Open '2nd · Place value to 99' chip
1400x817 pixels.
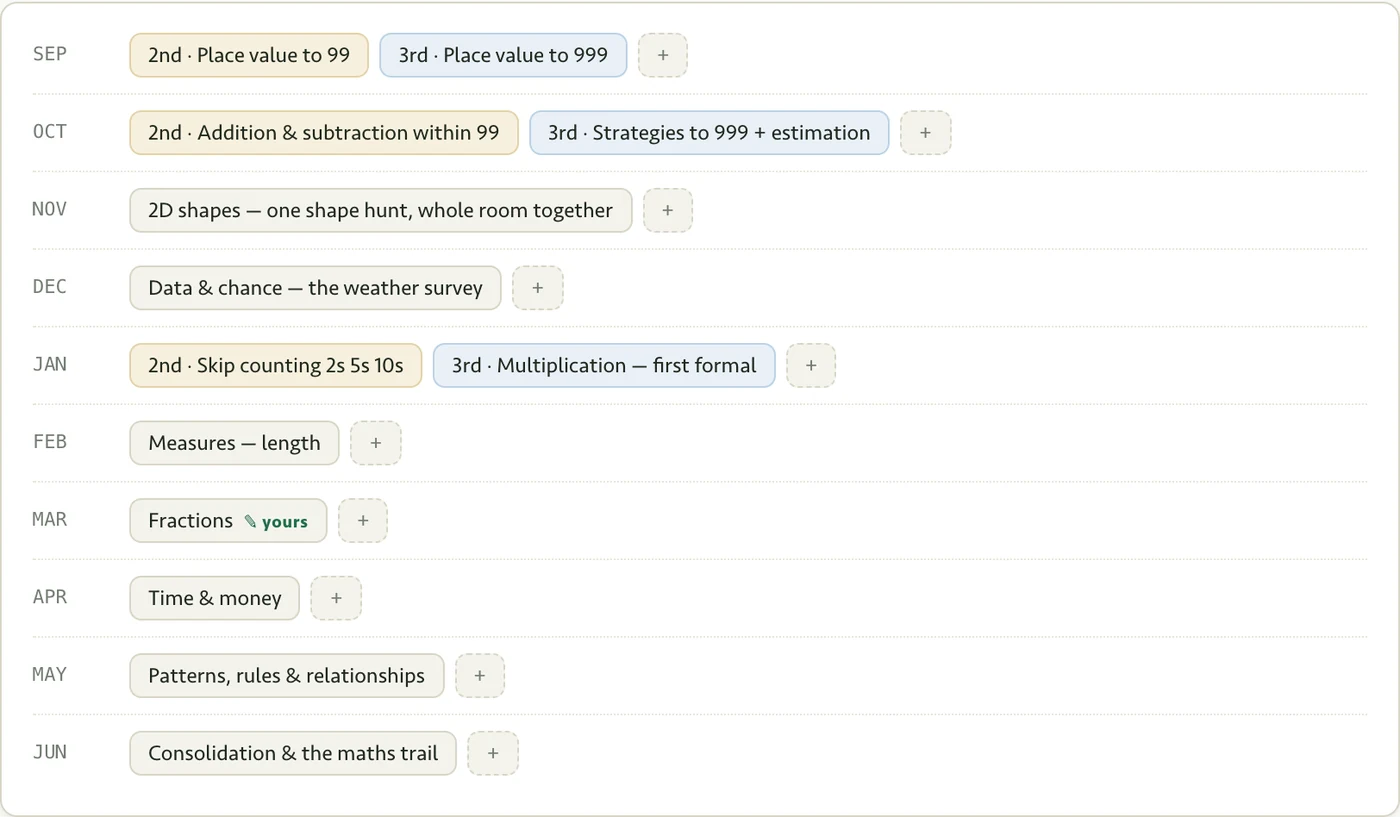pos(249,55)
